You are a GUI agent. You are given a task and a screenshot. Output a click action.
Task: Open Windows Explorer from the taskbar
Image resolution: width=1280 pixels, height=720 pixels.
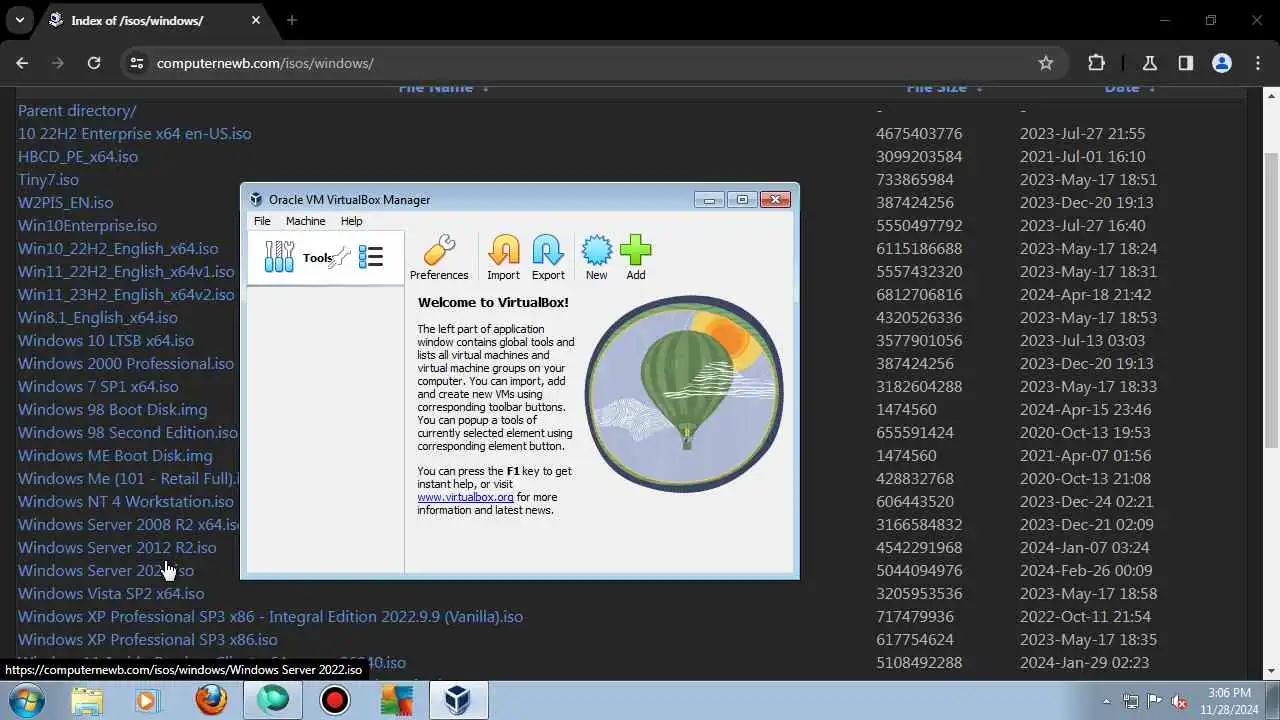point(87,700)
